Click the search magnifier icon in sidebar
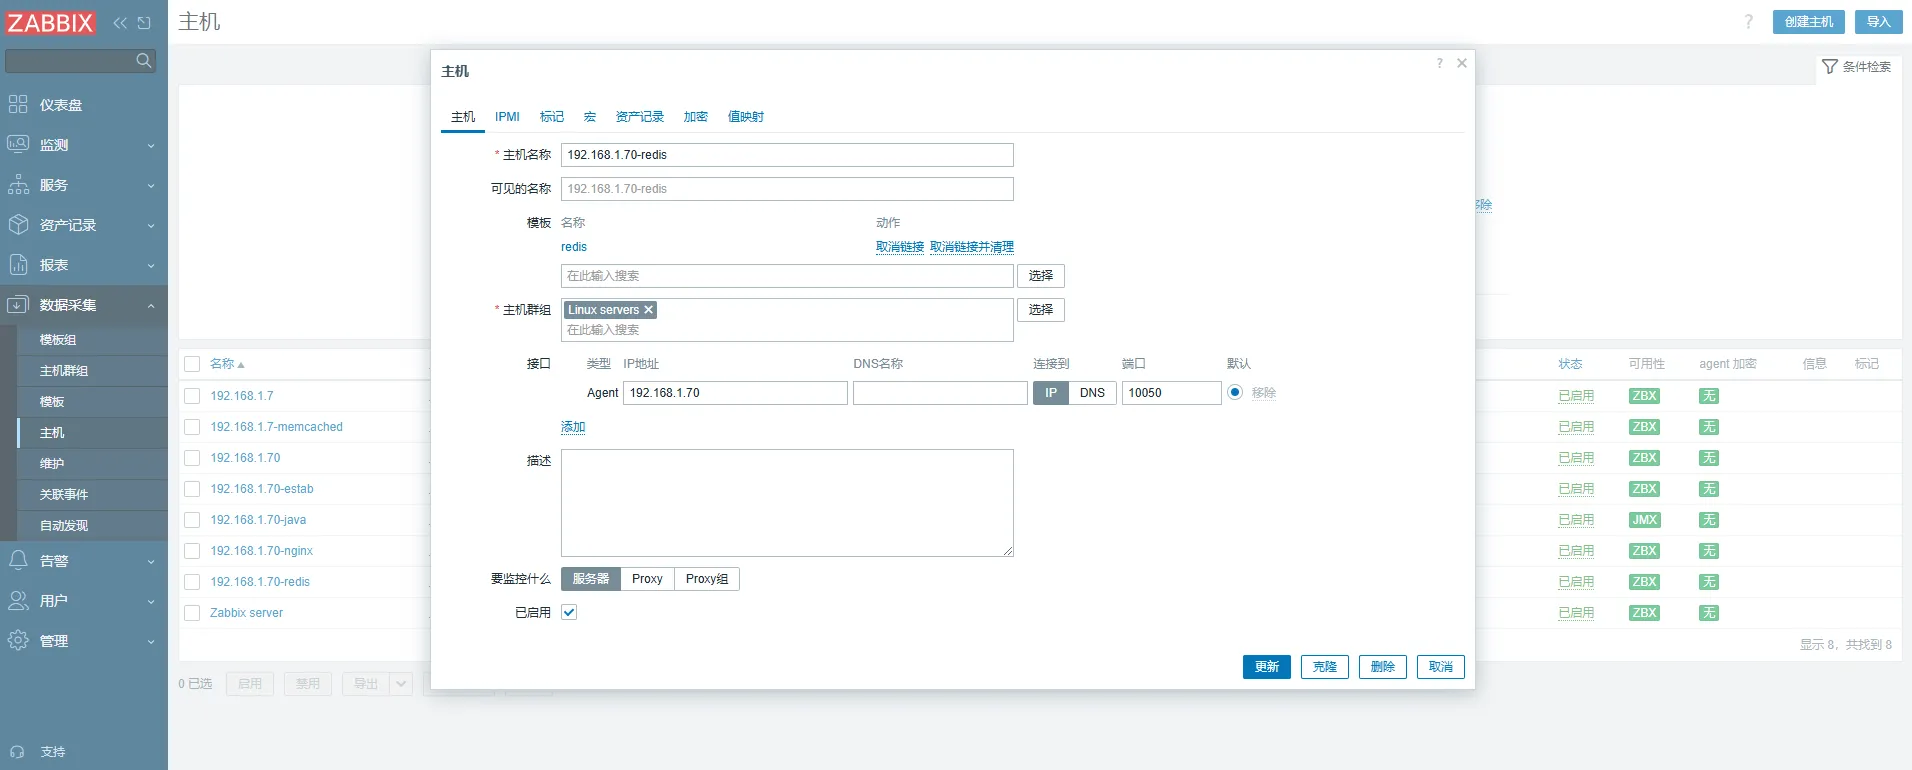1912x770 pixels. pyautogui.click(x=144, y=61)
